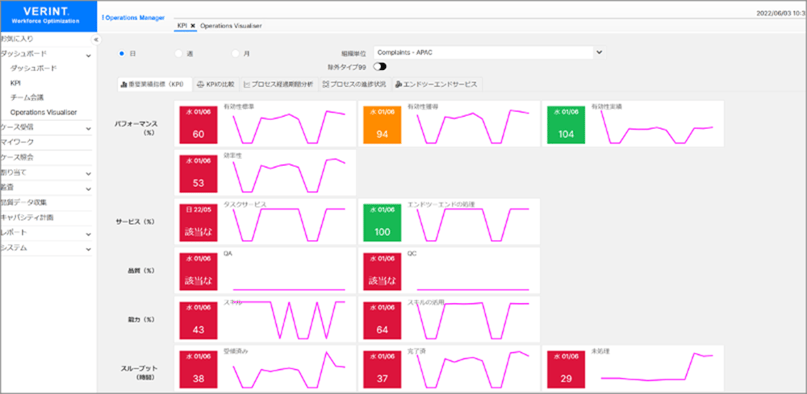Toggle the 除外タイプ99 switch
This screenshot has width=807, height=394.
click(380, 66)
